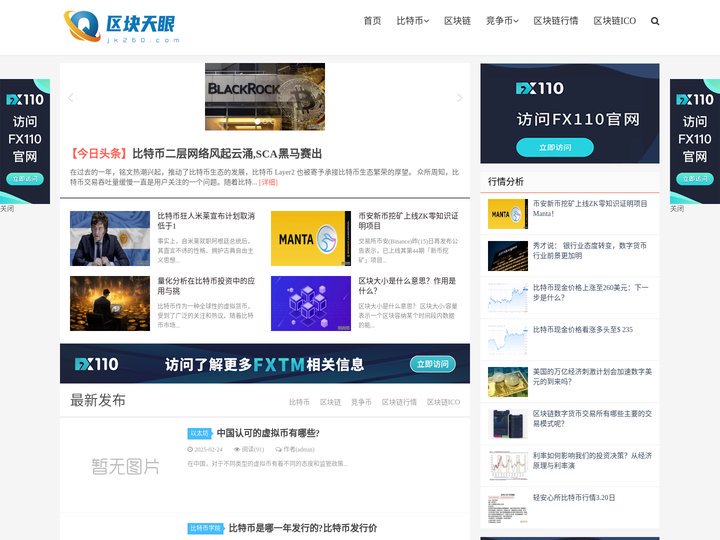Screen dimensions: 720x540
Task: Open sidebar phone screens thumbnail
Action: point(508,424)
